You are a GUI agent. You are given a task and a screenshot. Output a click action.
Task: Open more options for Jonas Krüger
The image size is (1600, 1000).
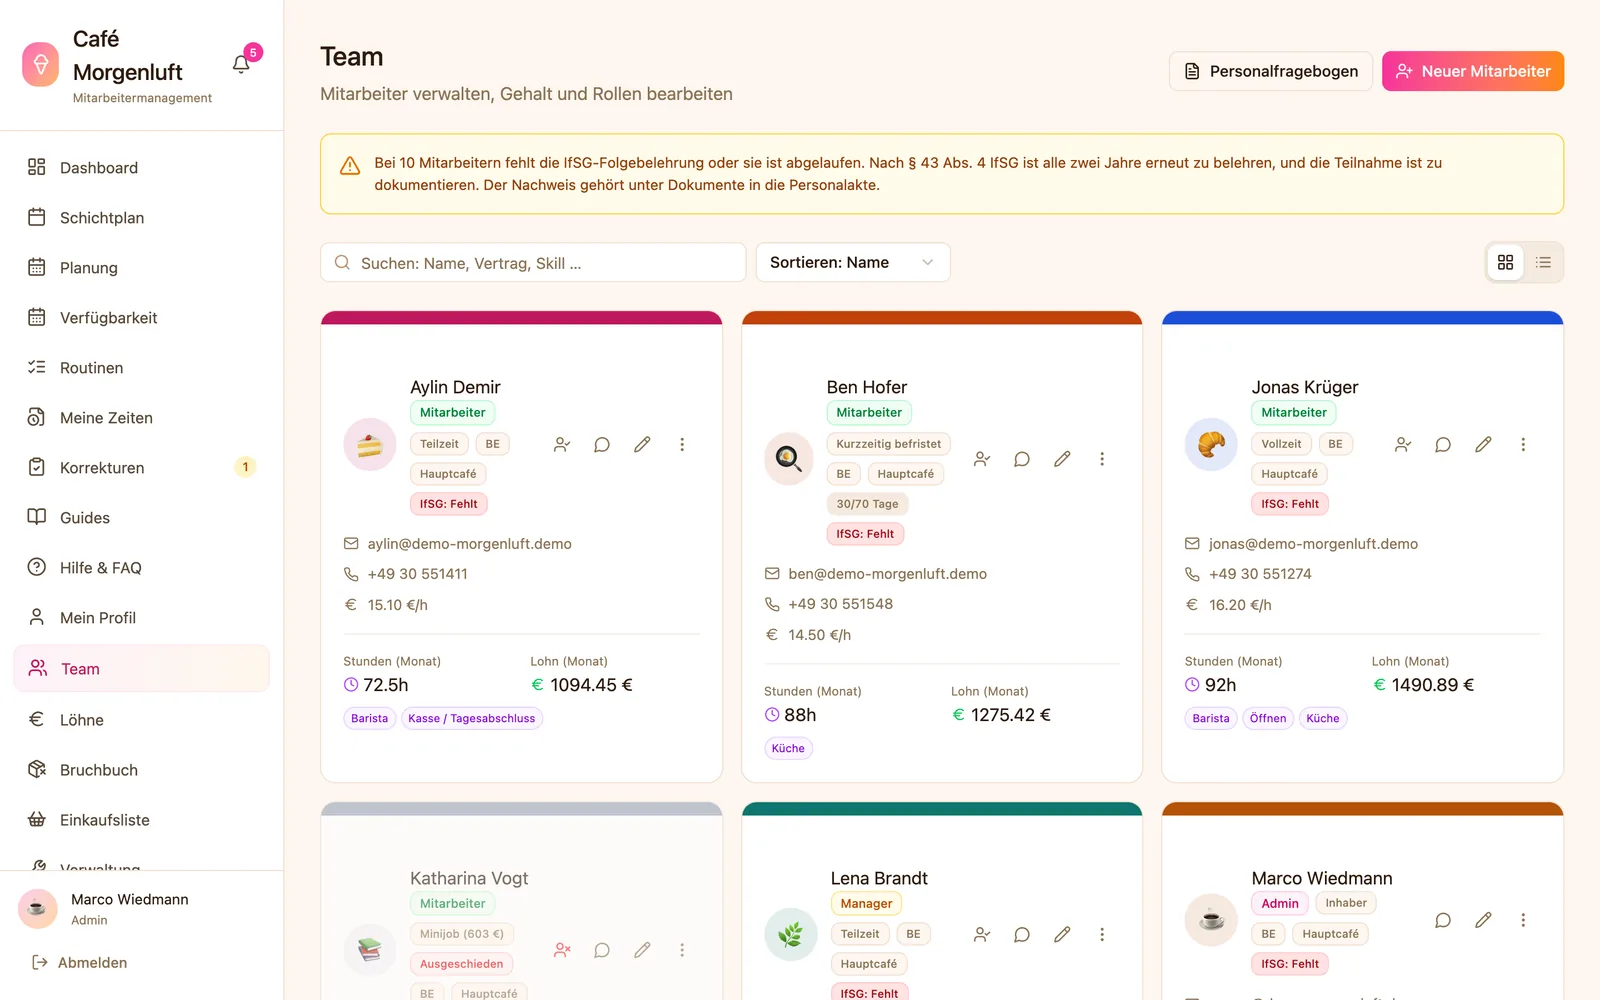click(1523, 444)
